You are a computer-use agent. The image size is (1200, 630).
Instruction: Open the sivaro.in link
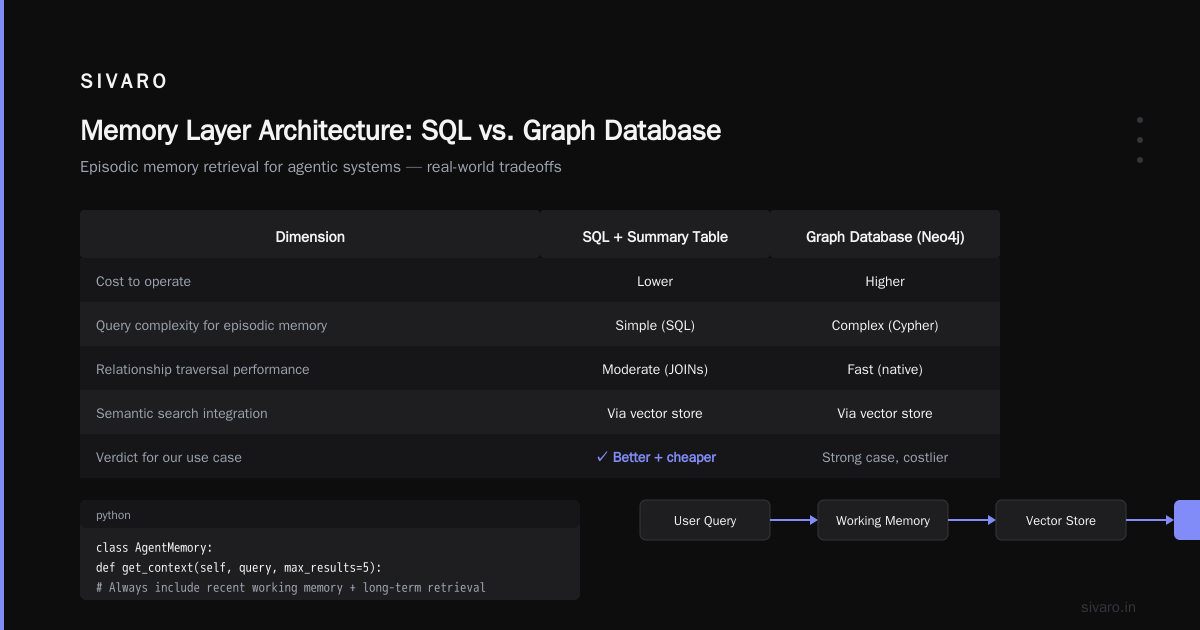pyautogui.click(x=1108, y=607)
